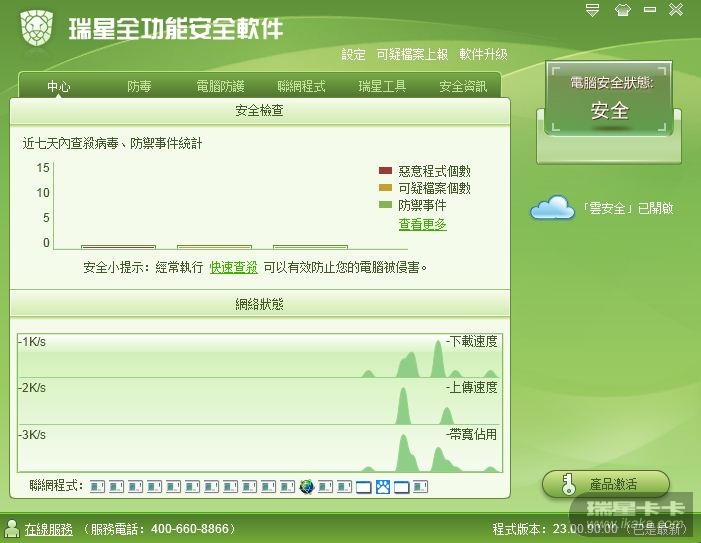The height and width of the screenshot is (543, 701).
Task: Switch to the 防毒 tab
Action: [x=139, y=86]
